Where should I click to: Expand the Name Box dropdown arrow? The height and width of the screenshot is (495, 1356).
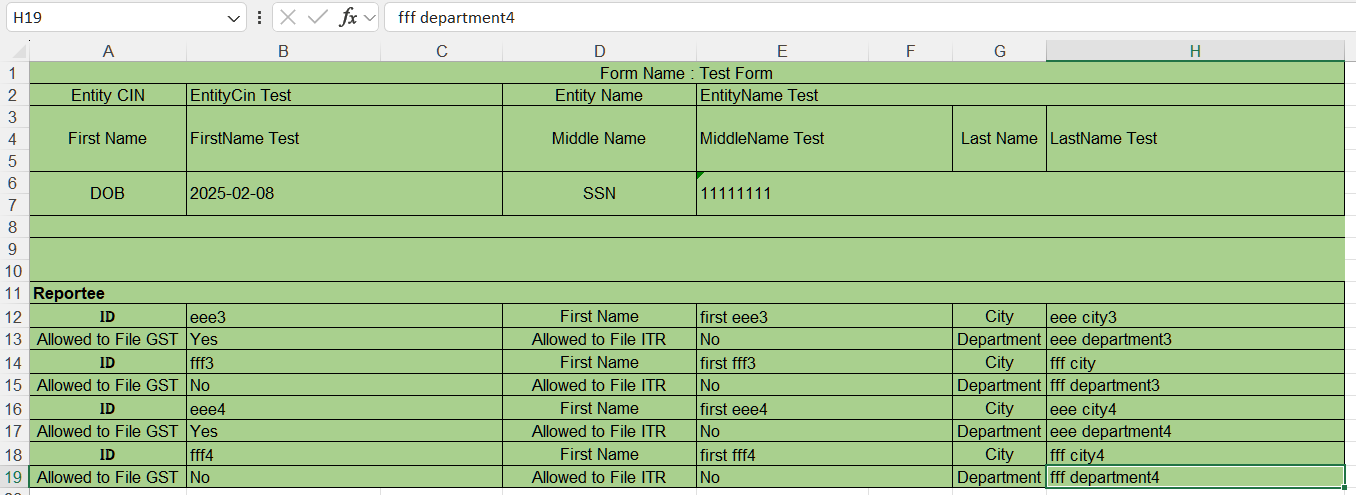coord(234,18)
